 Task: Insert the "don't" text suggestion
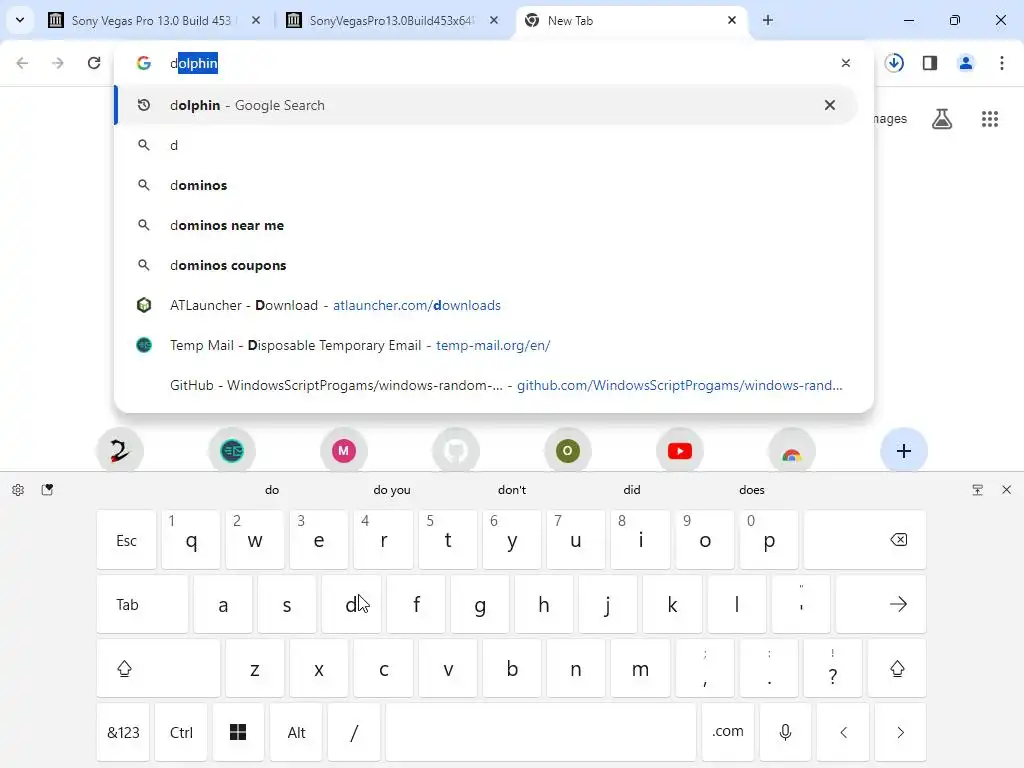pos(512,490)
